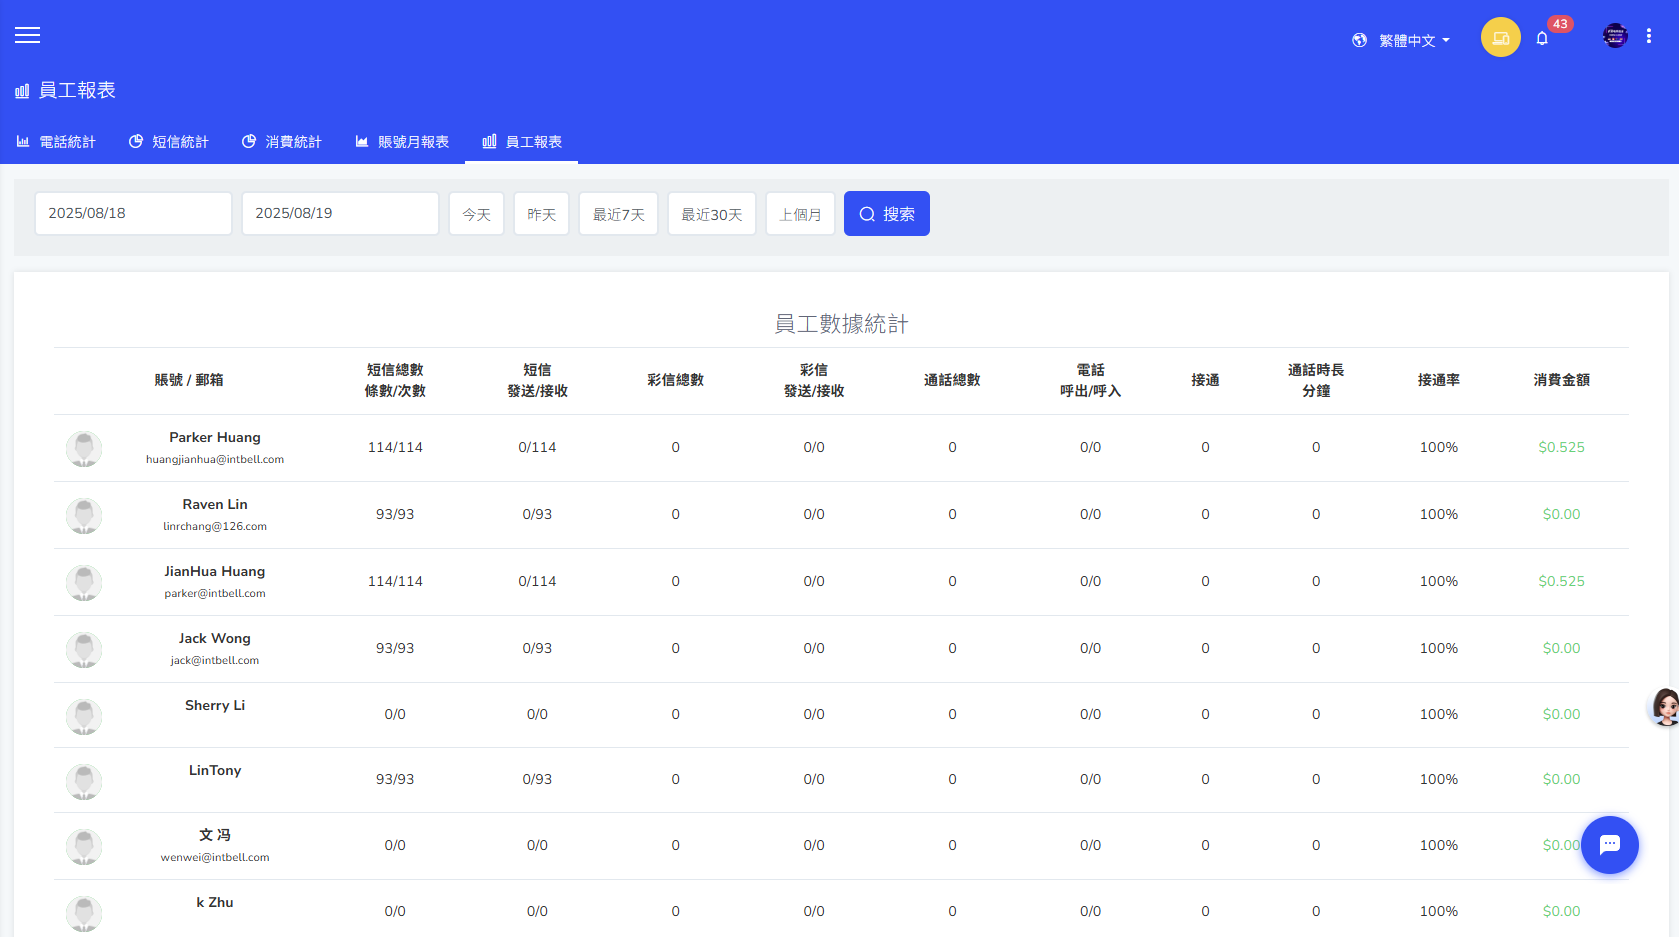
Task: Open the hamburger navigation menu
Action: point(27,35)
